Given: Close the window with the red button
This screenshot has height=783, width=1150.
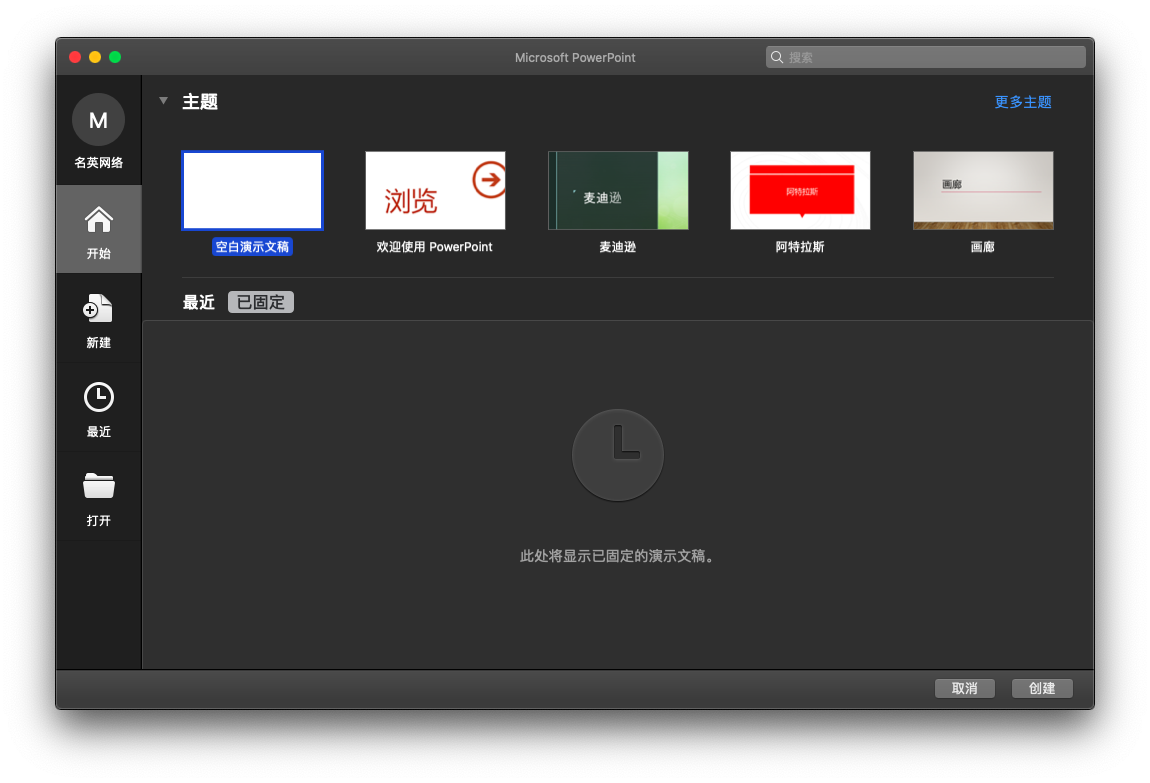Looking at the screenshot, I should click(x=75, y=57).
